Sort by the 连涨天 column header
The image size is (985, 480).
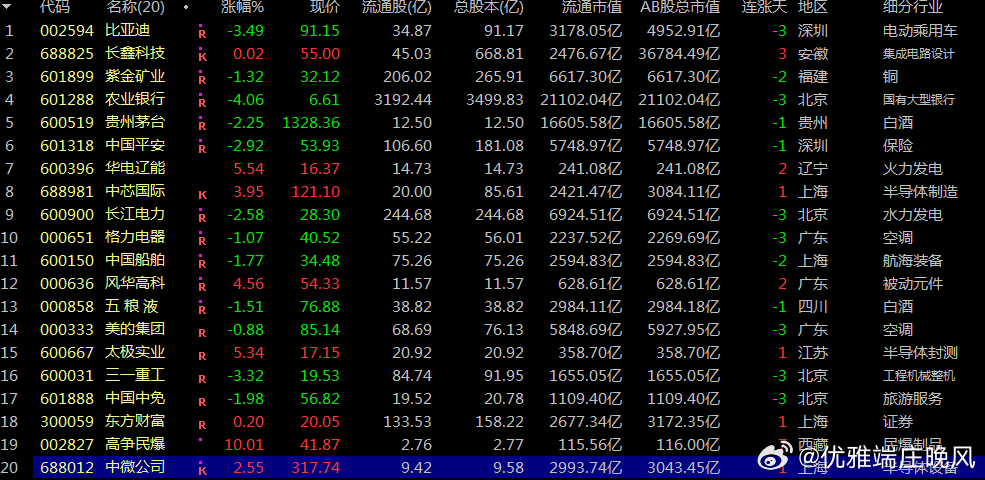764,8
